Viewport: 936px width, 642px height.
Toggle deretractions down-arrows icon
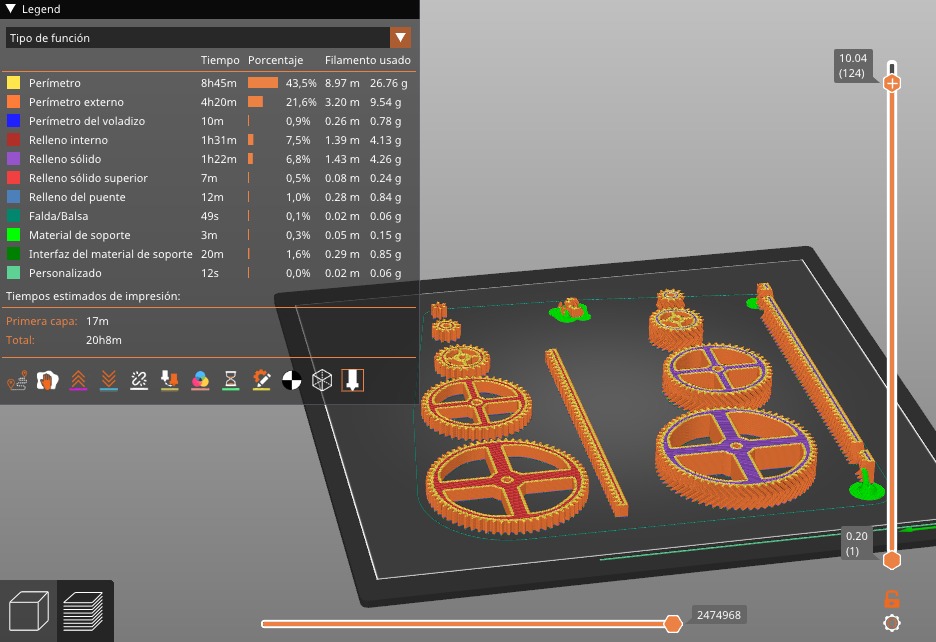tap(108, 380)
